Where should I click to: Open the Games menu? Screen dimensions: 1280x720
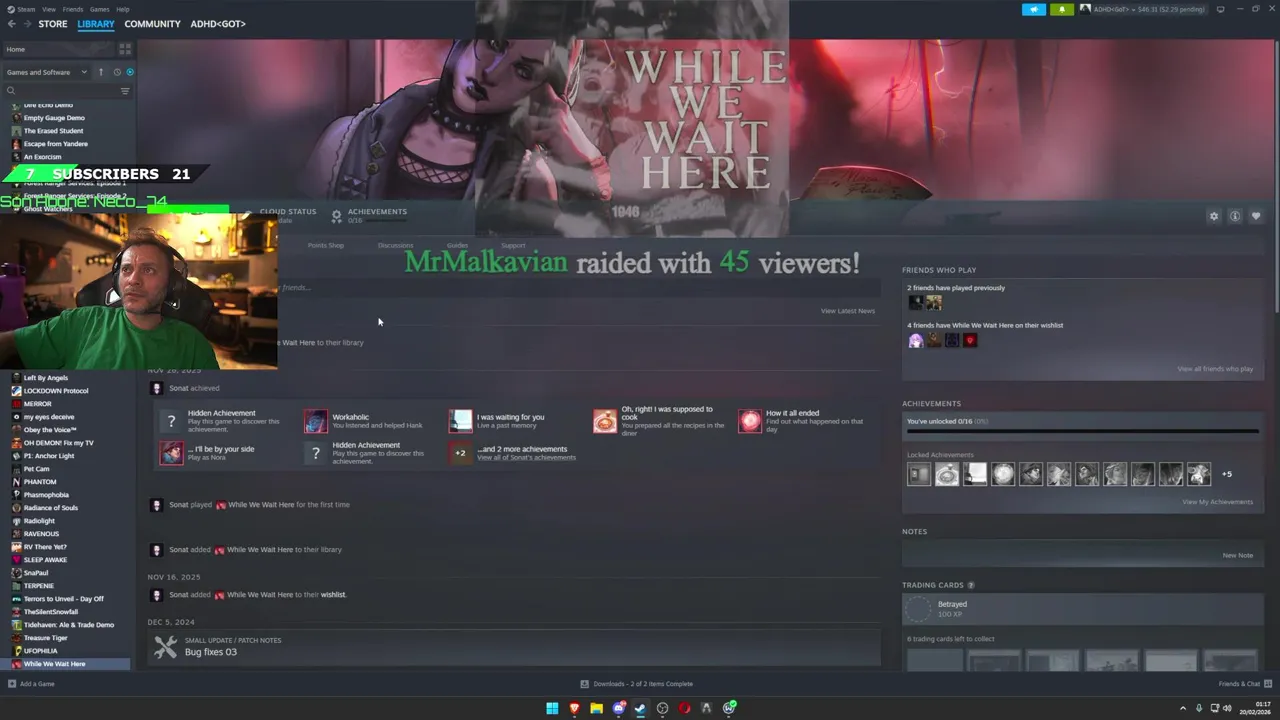(100, 9)
